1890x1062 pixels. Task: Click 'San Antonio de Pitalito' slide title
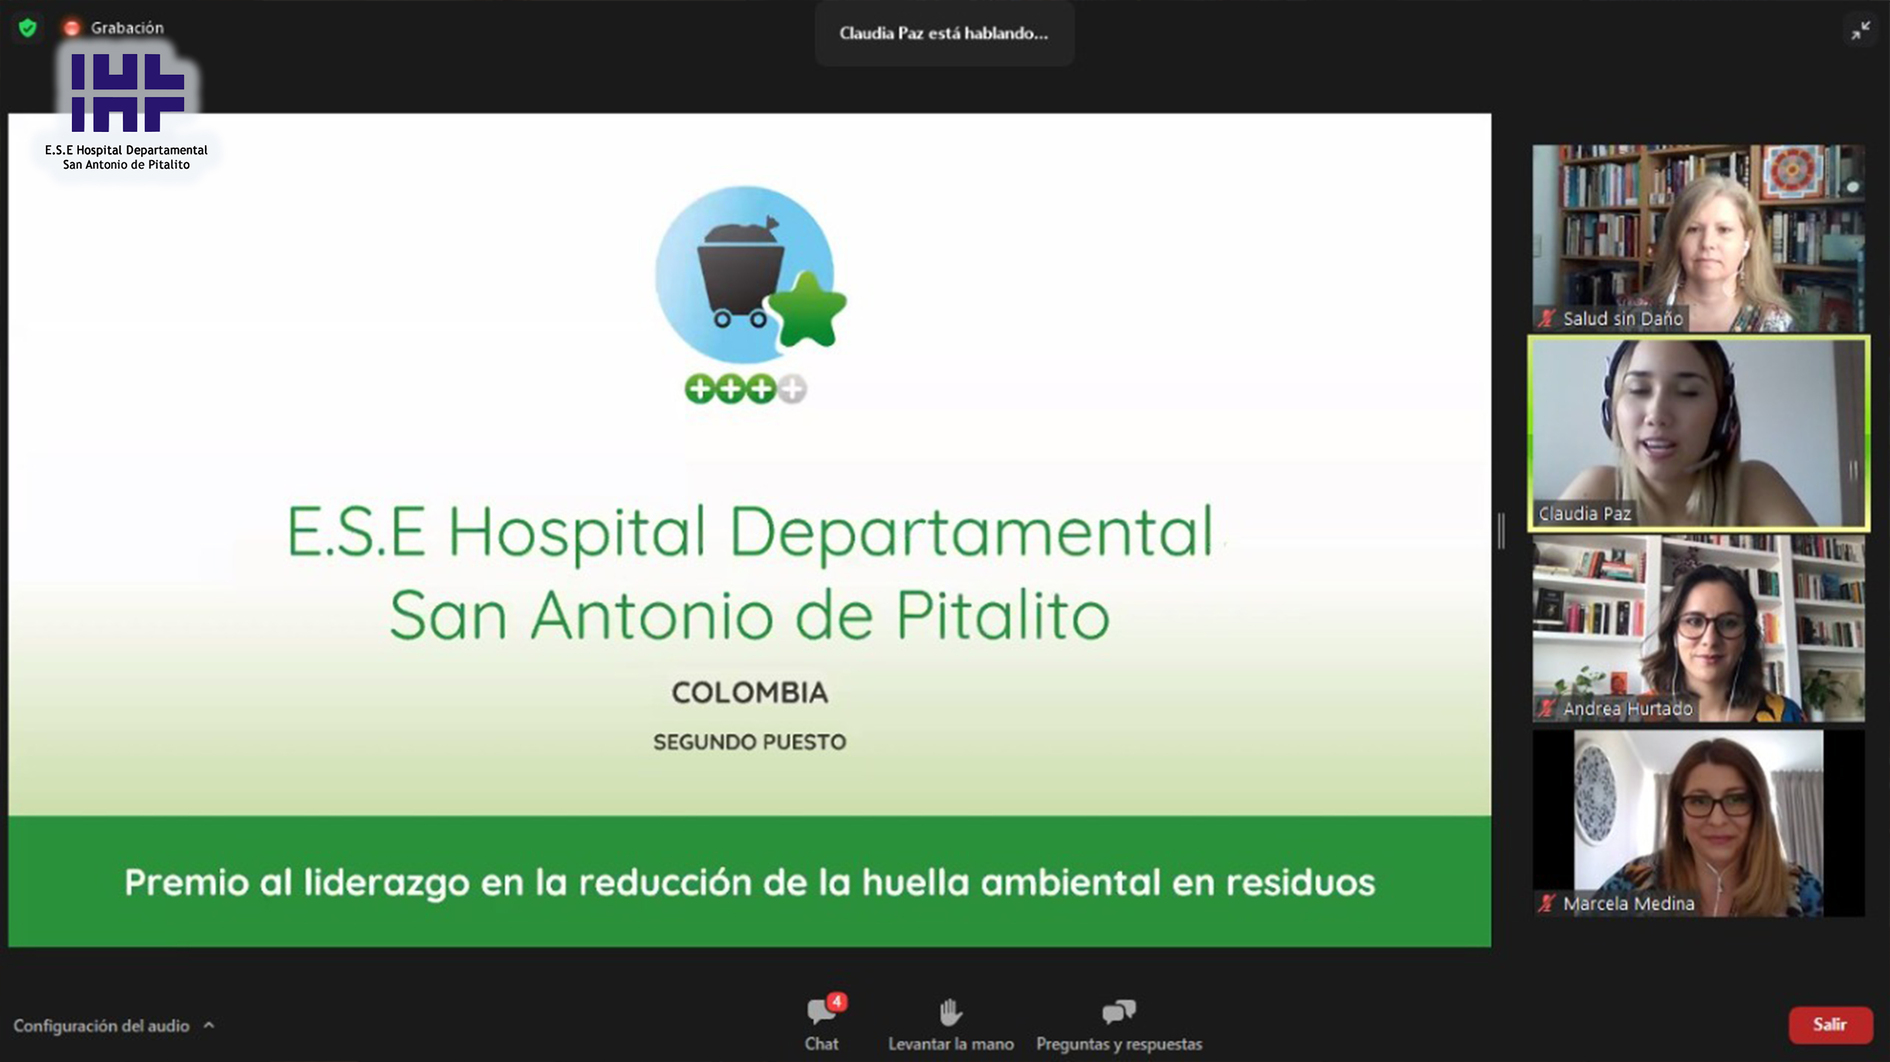pos(749,615)
